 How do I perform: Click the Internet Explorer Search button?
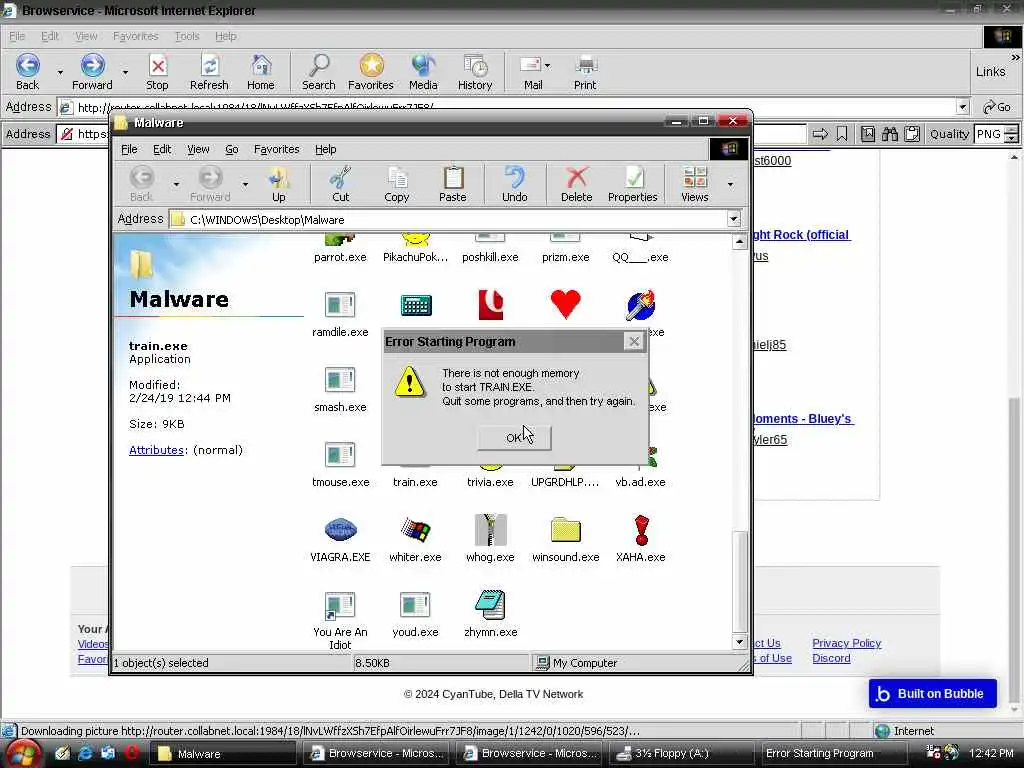coord(319,72)
